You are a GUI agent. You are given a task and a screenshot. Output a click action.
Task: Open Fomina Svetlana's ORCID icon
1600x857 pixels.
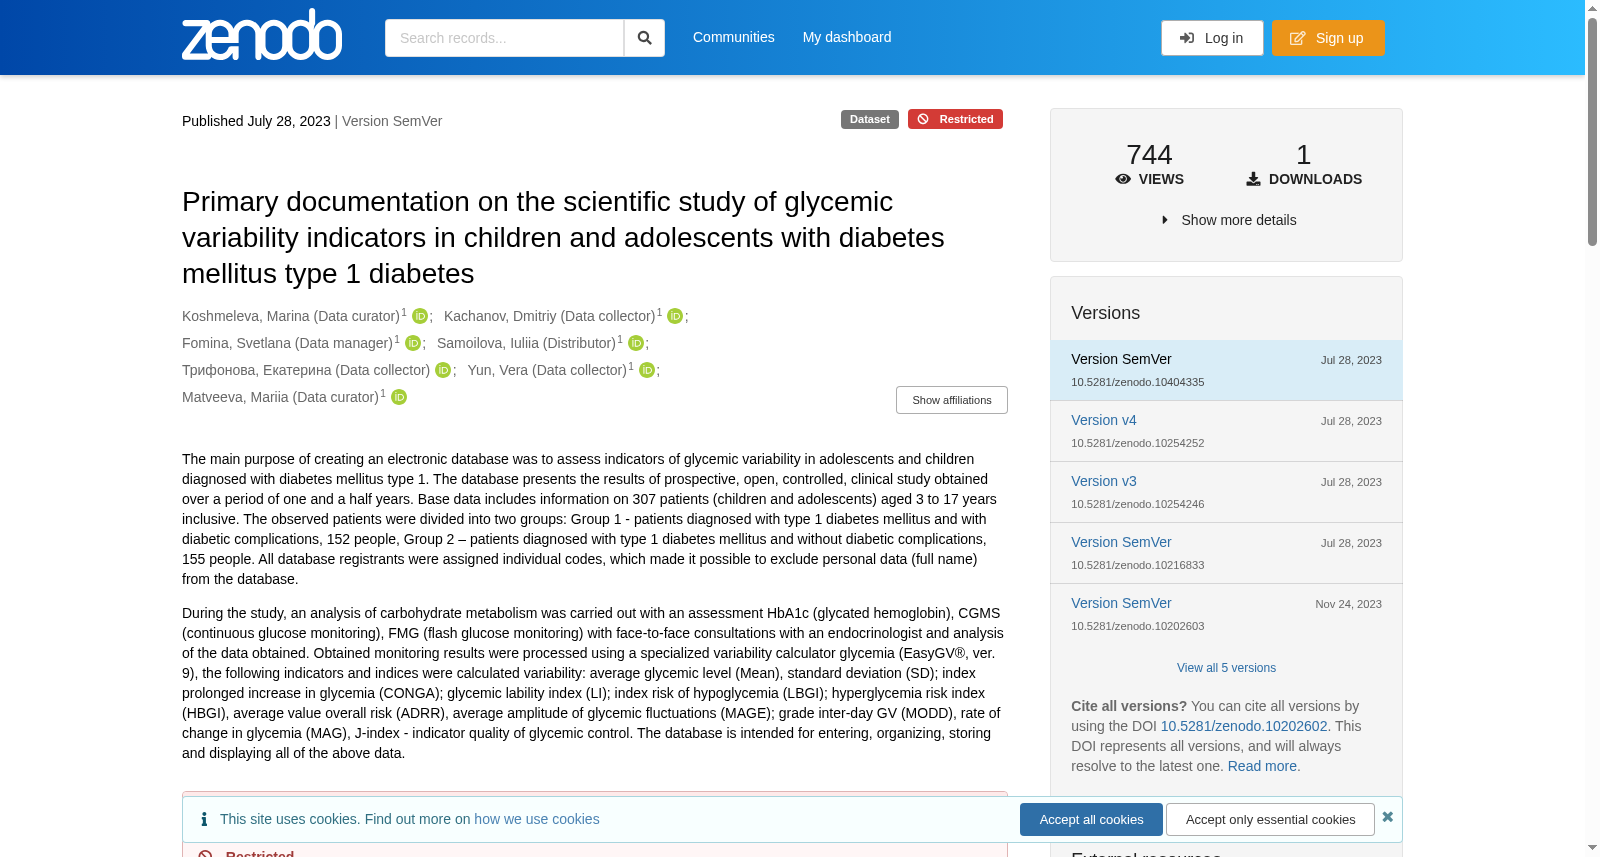click(x=413, y=343)
